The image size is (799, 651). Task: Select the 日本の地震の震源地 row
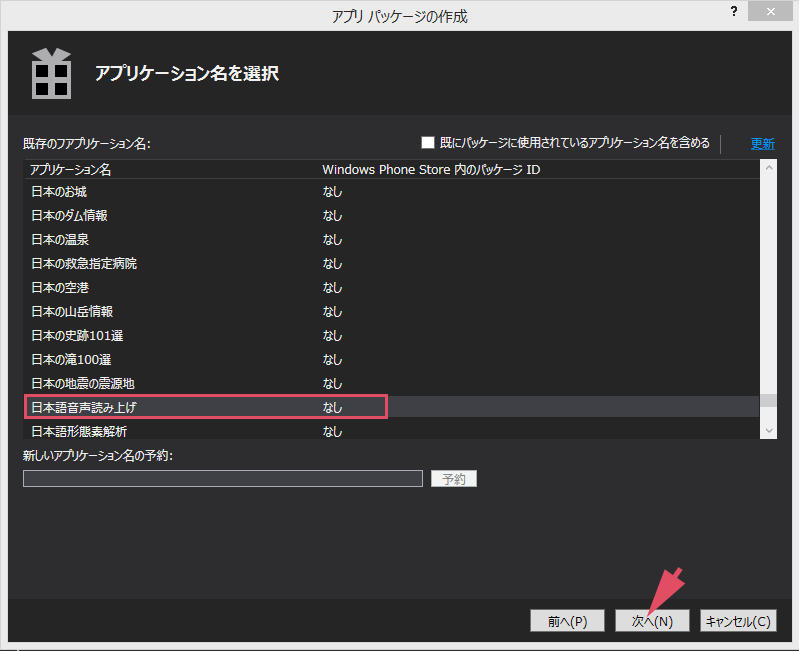tap(391, 383)
